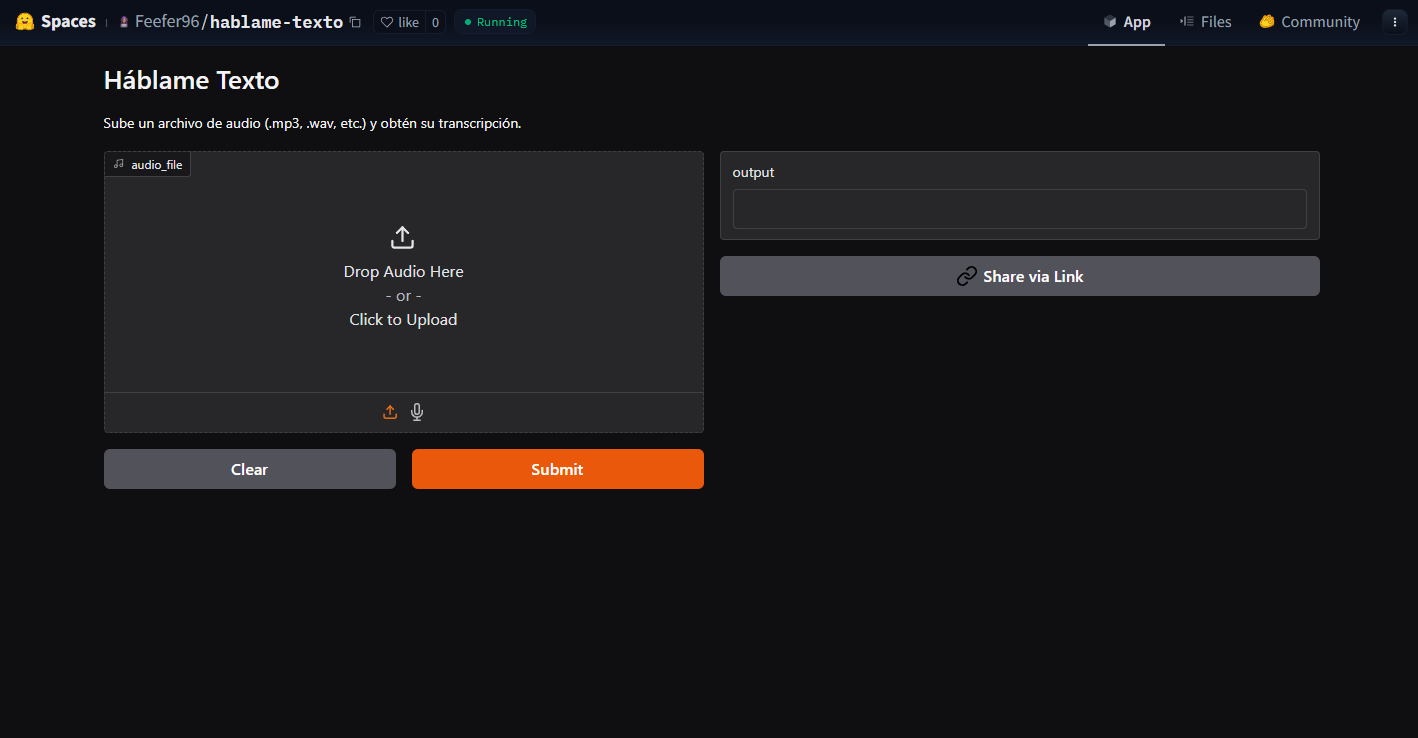This screenshot has width=1418, height=738.
Task: Click the Háblame Texto heading
Action: (x=192, y=80)
